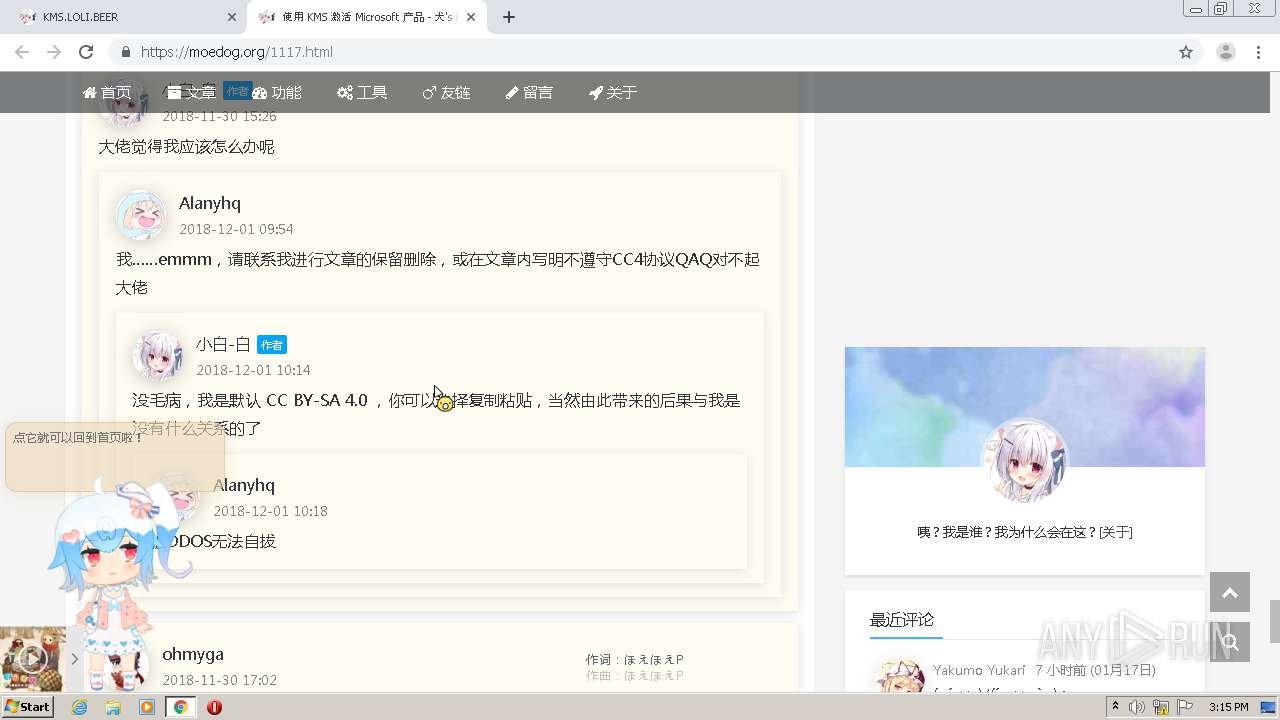Viewport: 1280px width, 720px height.
Task: Restore down the browser window
Action: pos(1221,8)
